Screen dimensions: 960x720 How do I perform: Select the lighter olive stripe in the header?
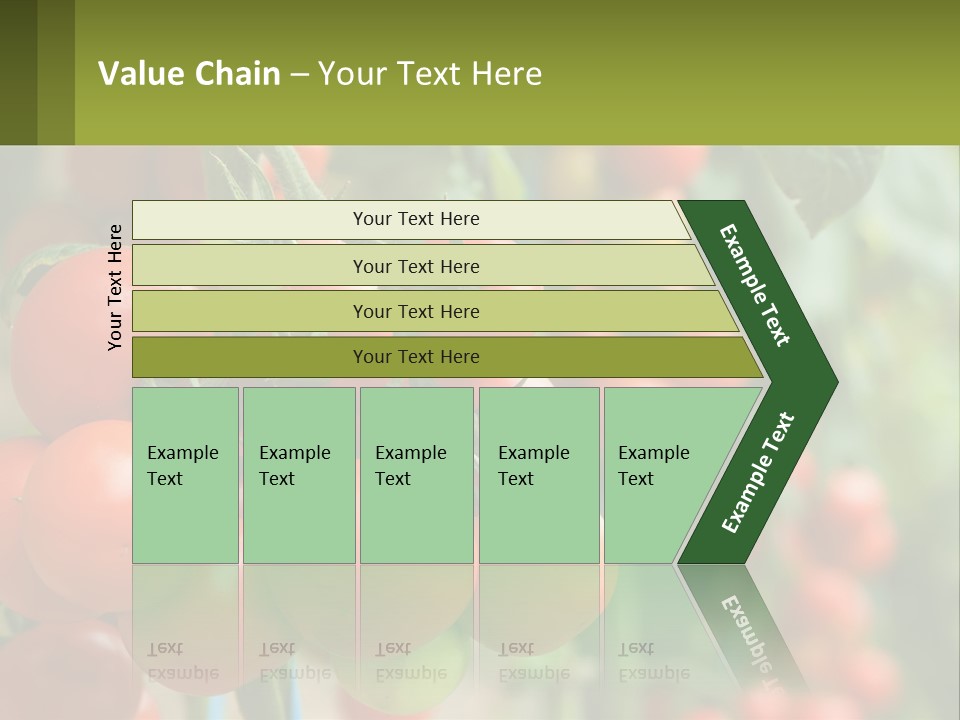pyautogui.click(x=56, y=72)
